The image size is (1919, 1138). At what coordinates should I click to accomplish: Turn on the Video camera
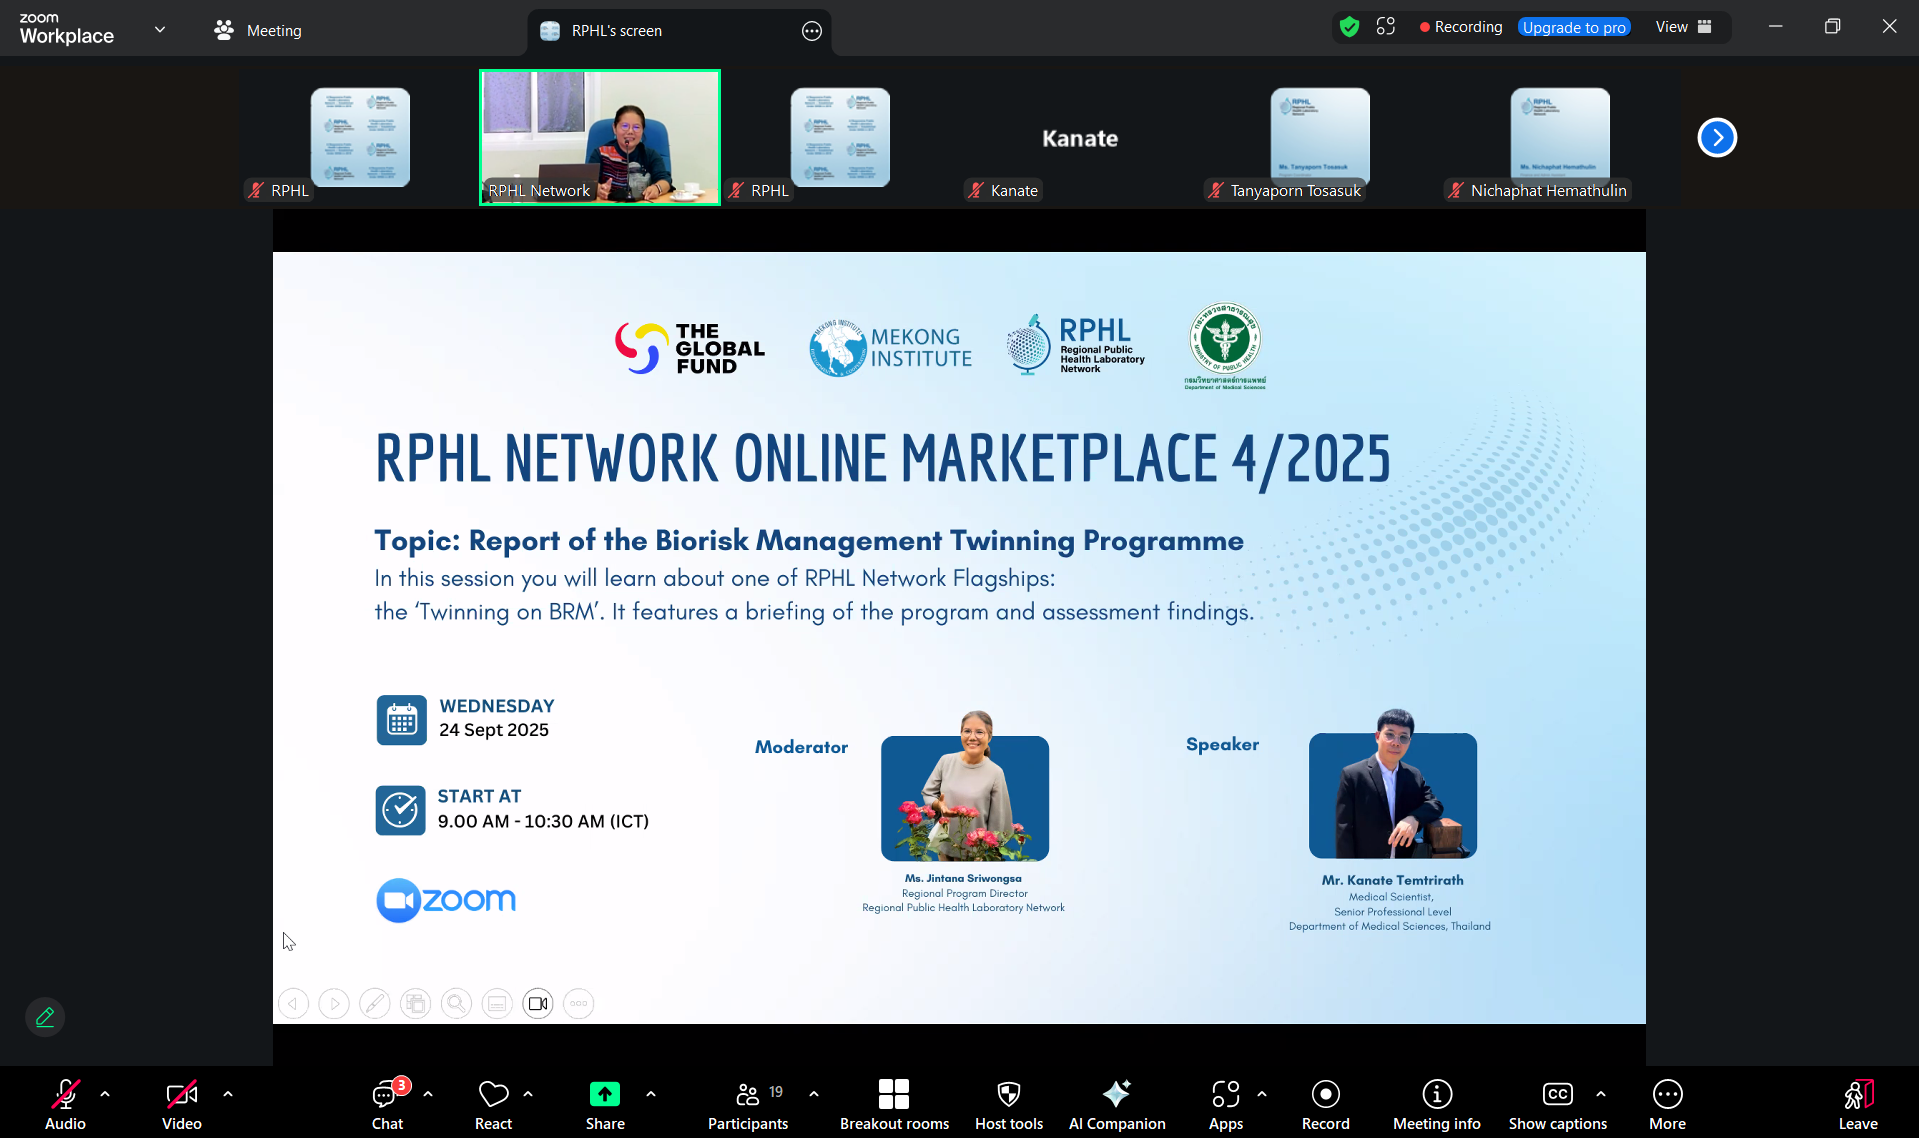[x=181, y=1104]
